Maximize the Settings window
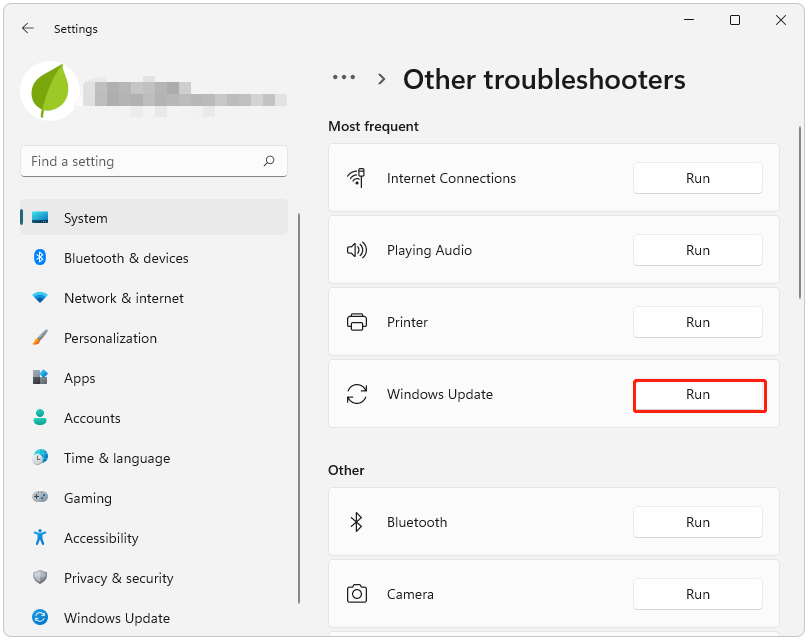Screen dimensions: 808x640 point(735,20)
